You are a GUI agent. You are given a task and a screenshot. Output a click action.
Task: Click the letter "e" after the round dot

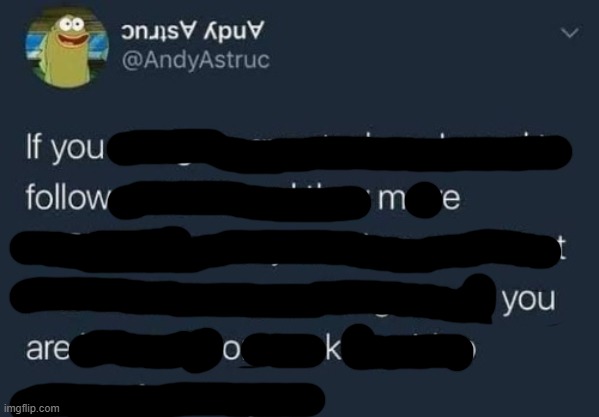pyautogui.click(x=452, y=200)
